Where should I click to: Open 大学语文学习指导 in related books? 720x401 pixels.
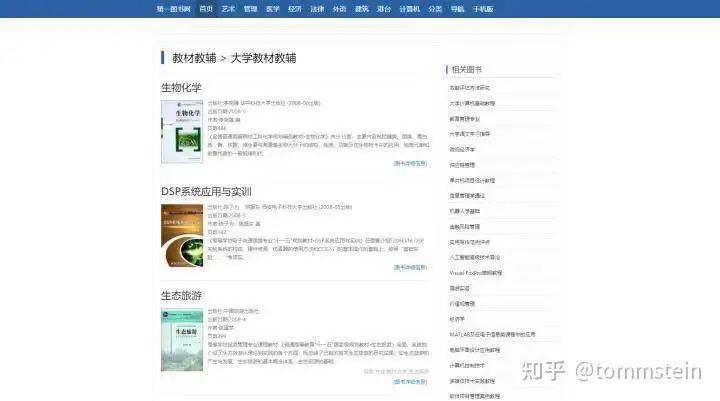[x=470, y=134]
